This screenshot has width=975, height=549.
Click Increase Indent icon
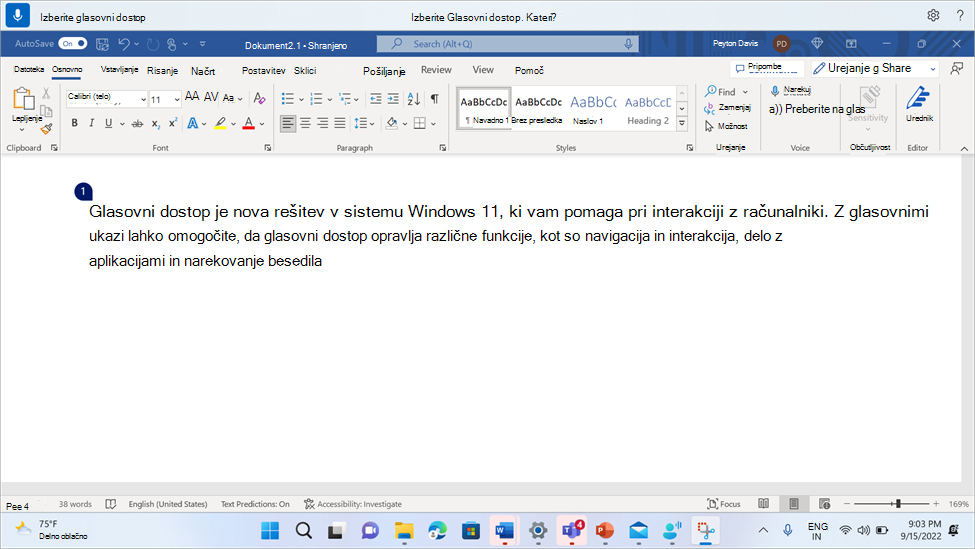tap(393, 98)
